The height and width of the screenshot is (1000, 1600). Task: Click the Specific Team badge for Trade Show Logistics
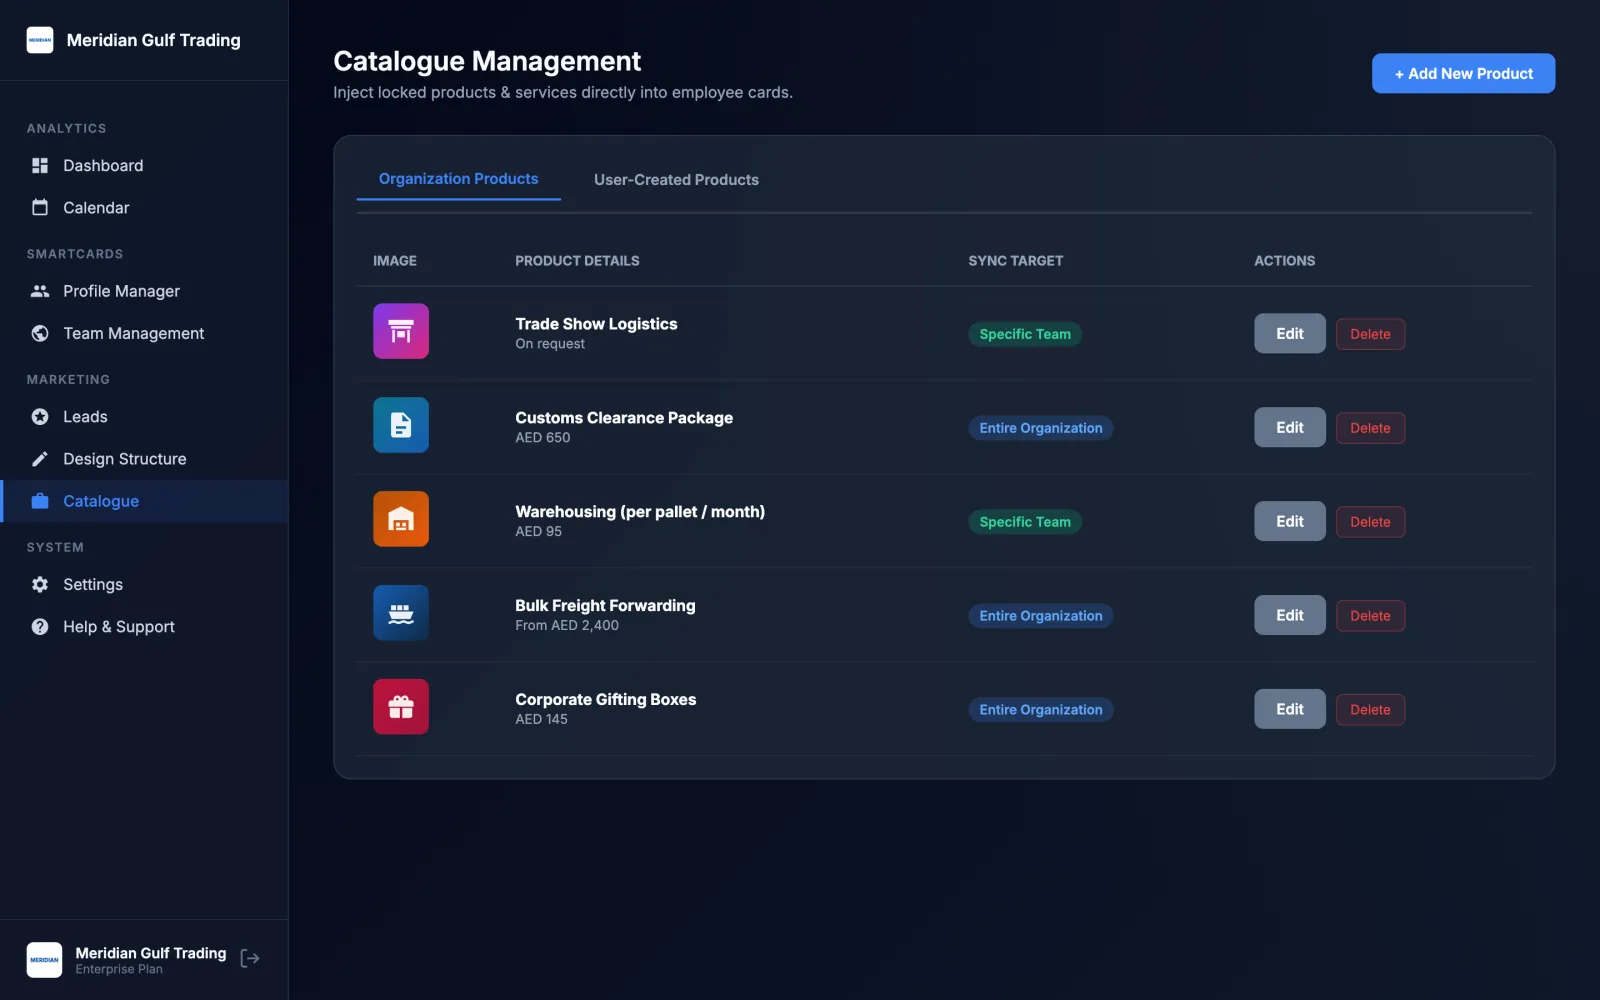(x=1025, y=335)
